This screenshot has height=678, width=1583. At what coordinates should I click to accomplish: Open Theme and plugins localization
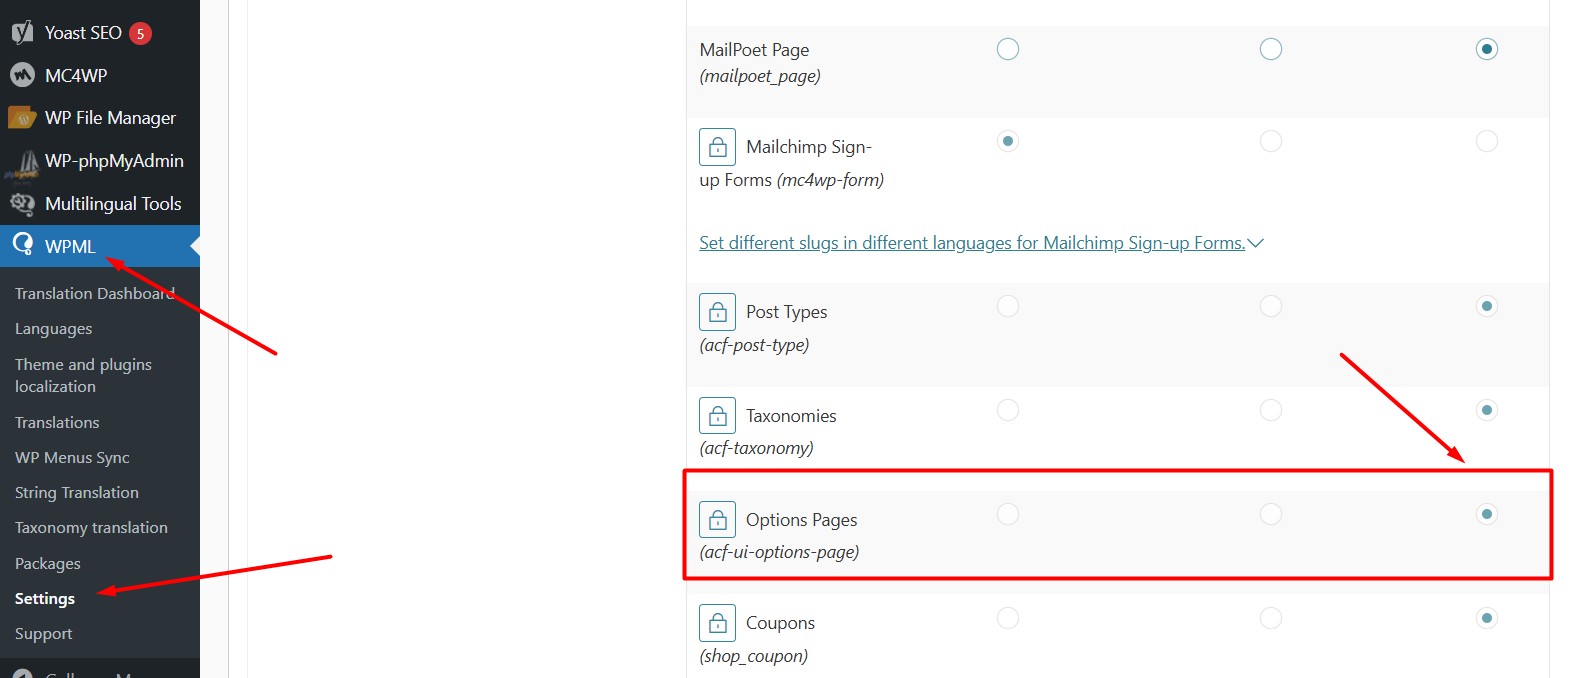(83, 376)
